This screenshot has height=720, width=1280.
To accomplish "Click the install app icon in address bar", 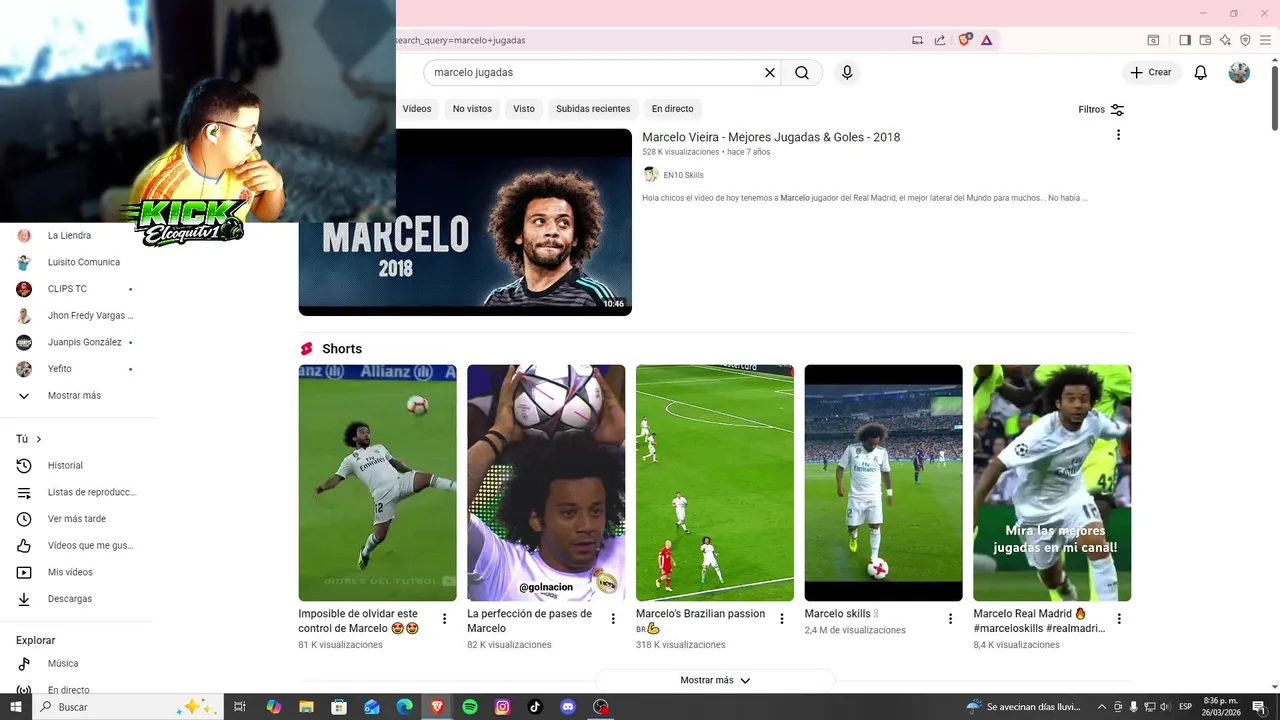I will (917, 40).
